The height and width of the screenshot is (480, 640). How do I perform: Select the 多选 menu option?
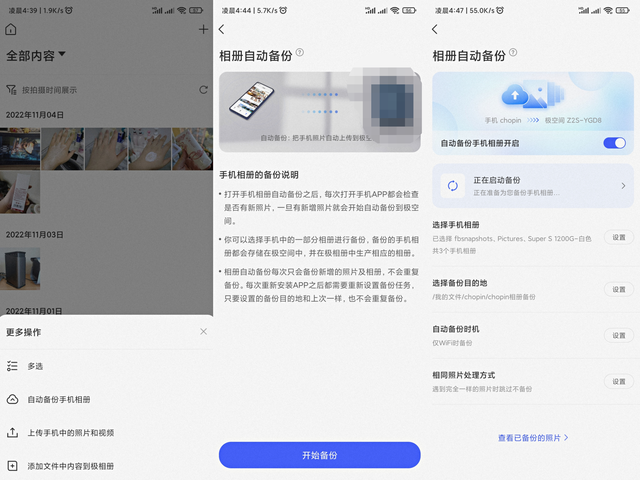(x=106, y=366)
